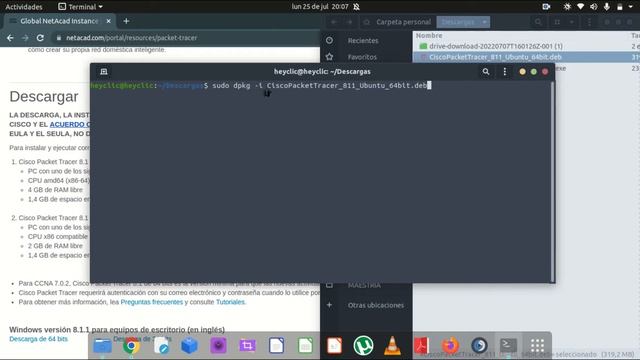Switch to the Global NetAcad Instance tab
This screenshot has width=640, height=360.
[x=60, y=21]
